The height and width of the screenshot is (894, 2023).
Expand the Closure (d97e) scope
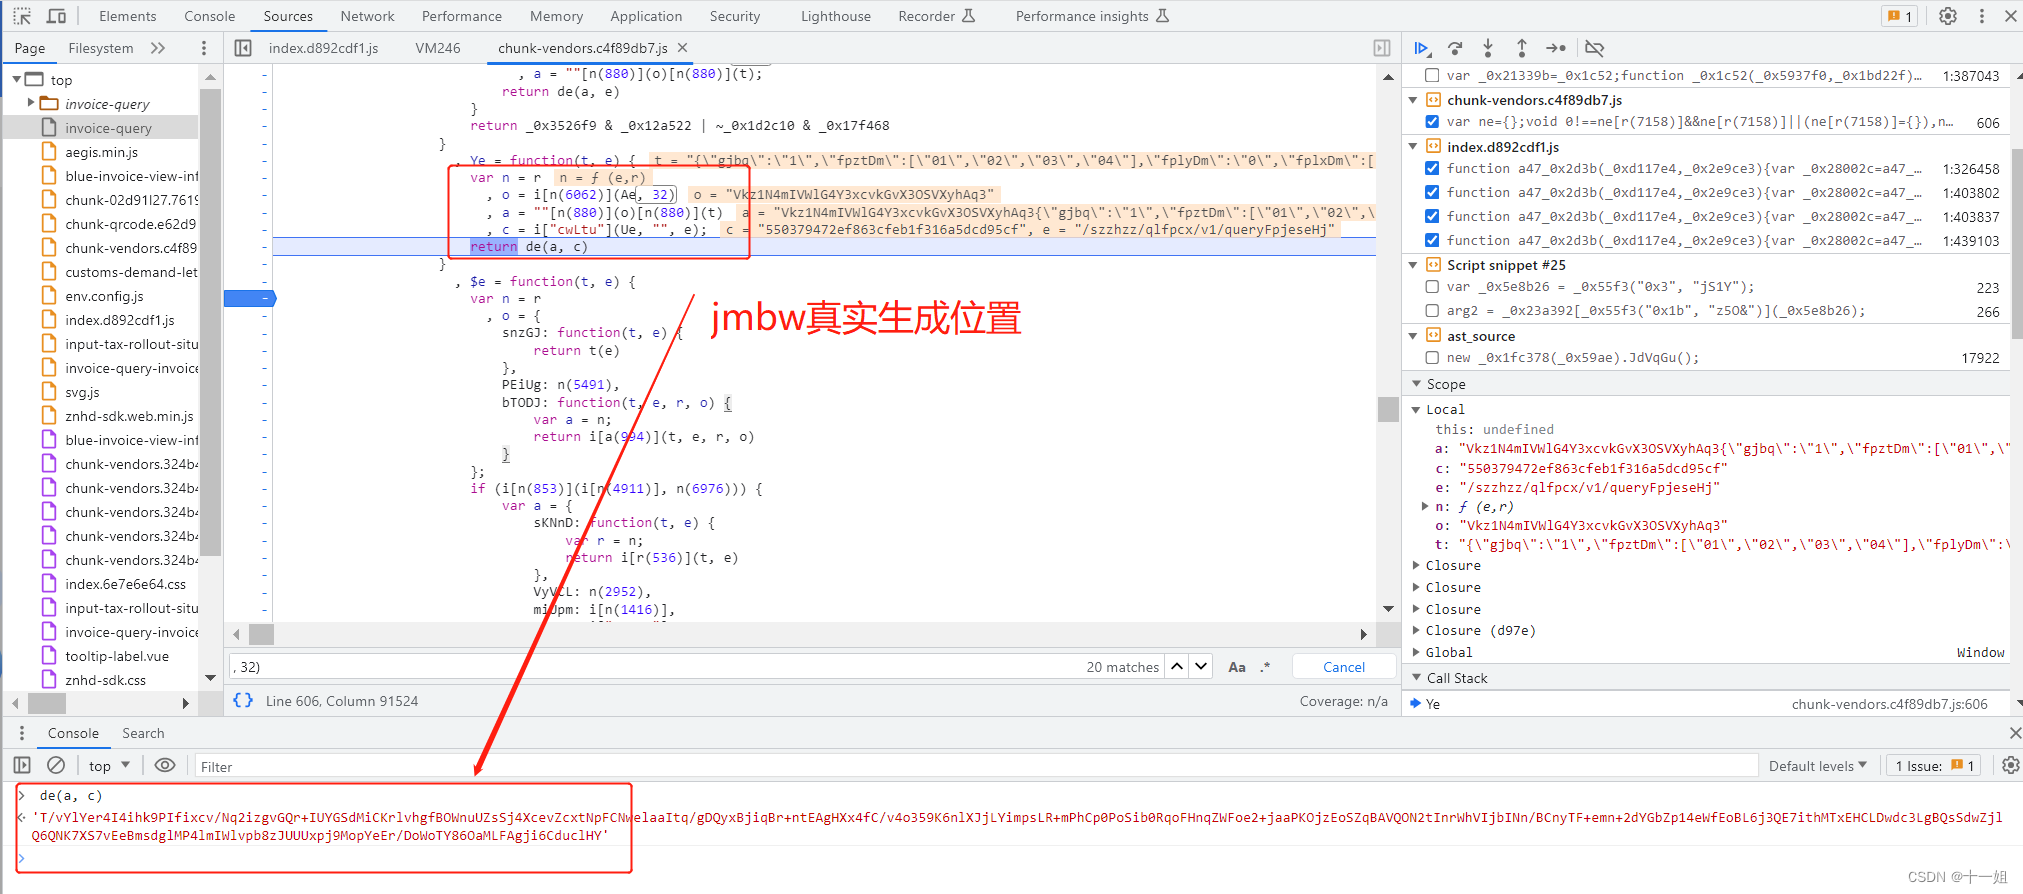[1416, 630]
